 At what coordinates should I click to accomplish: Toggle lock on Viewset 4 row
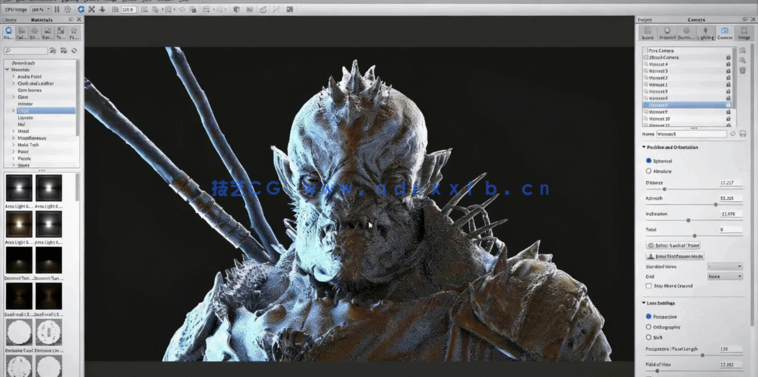728,64
